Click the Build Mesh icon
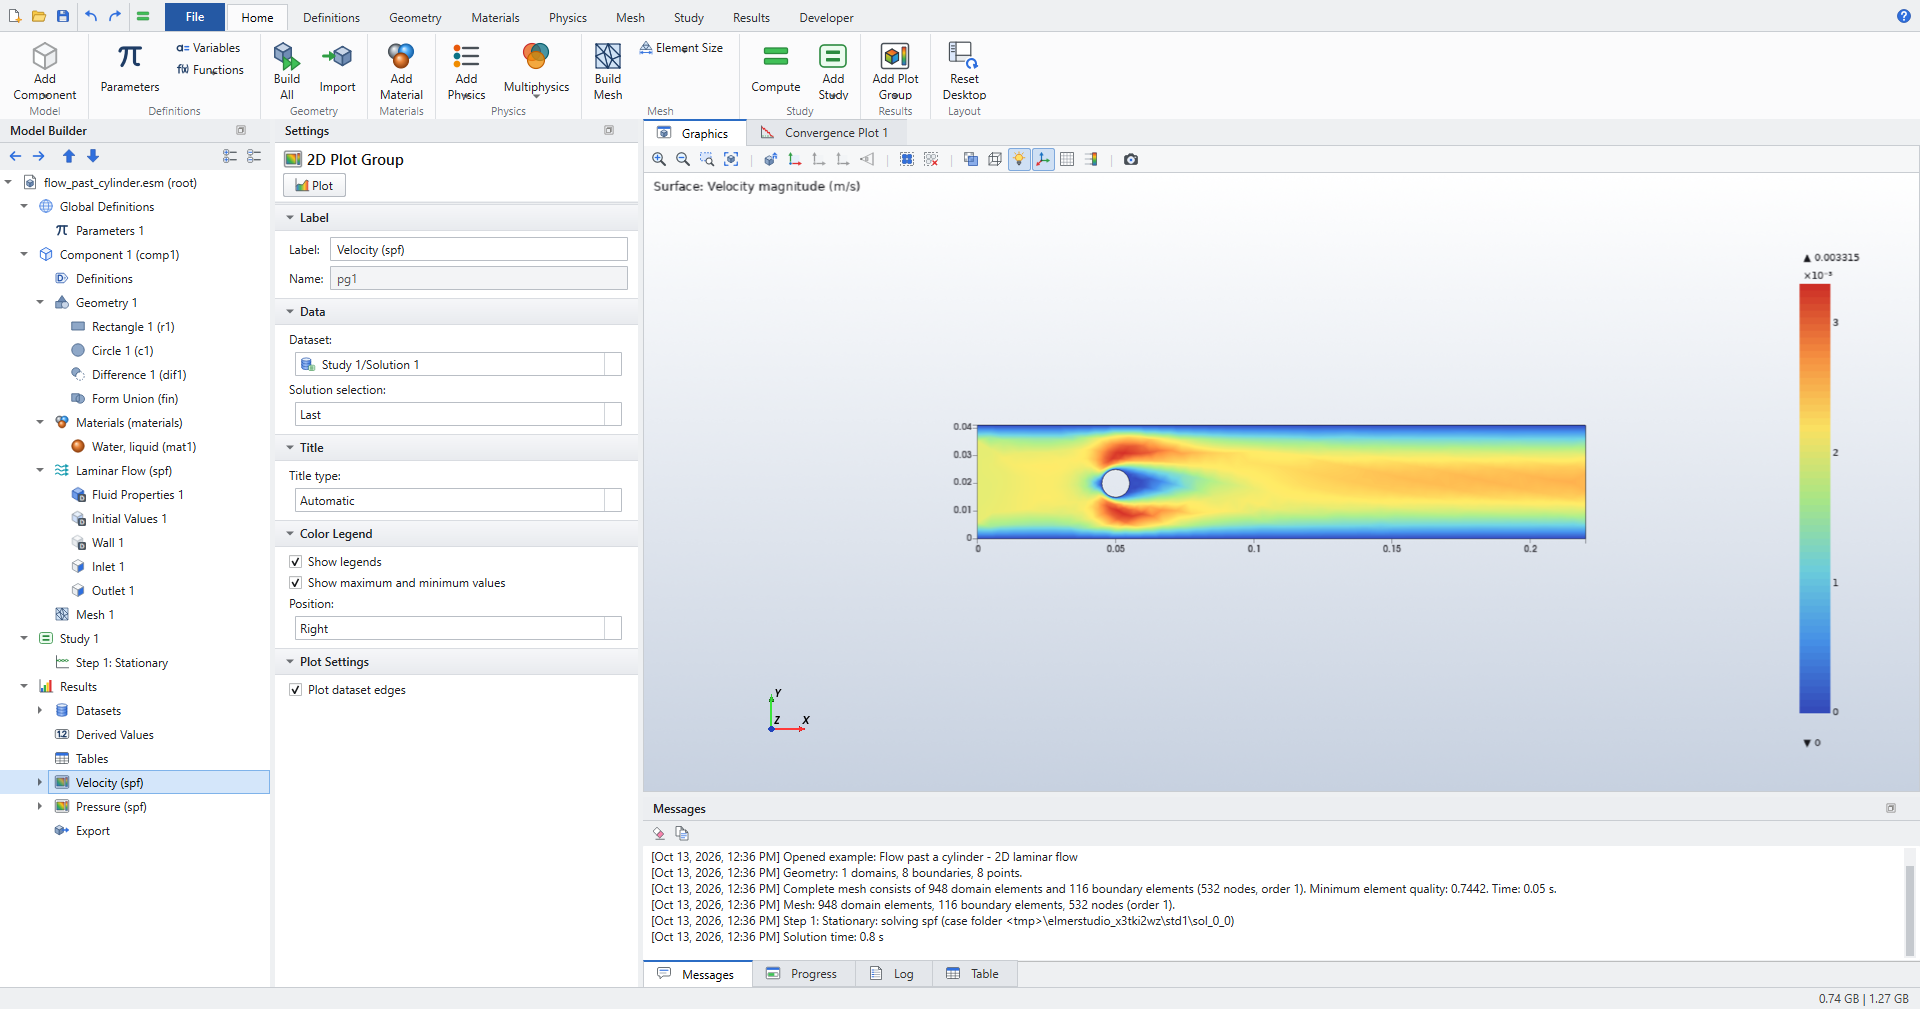Screen dimensions: 1920x1009 (608, 71)
